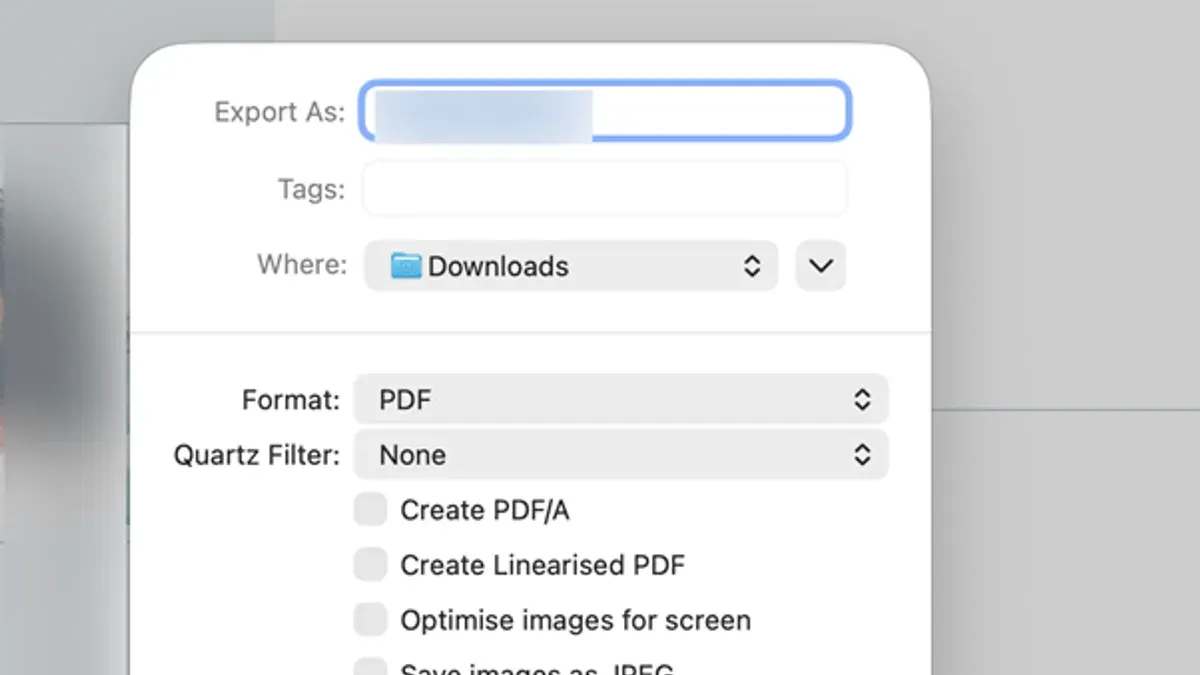The width and height of the screenshot is (1200, 675).
Task: Open the Quartz Filter dropdown showing None
Action: click(621, 455)
